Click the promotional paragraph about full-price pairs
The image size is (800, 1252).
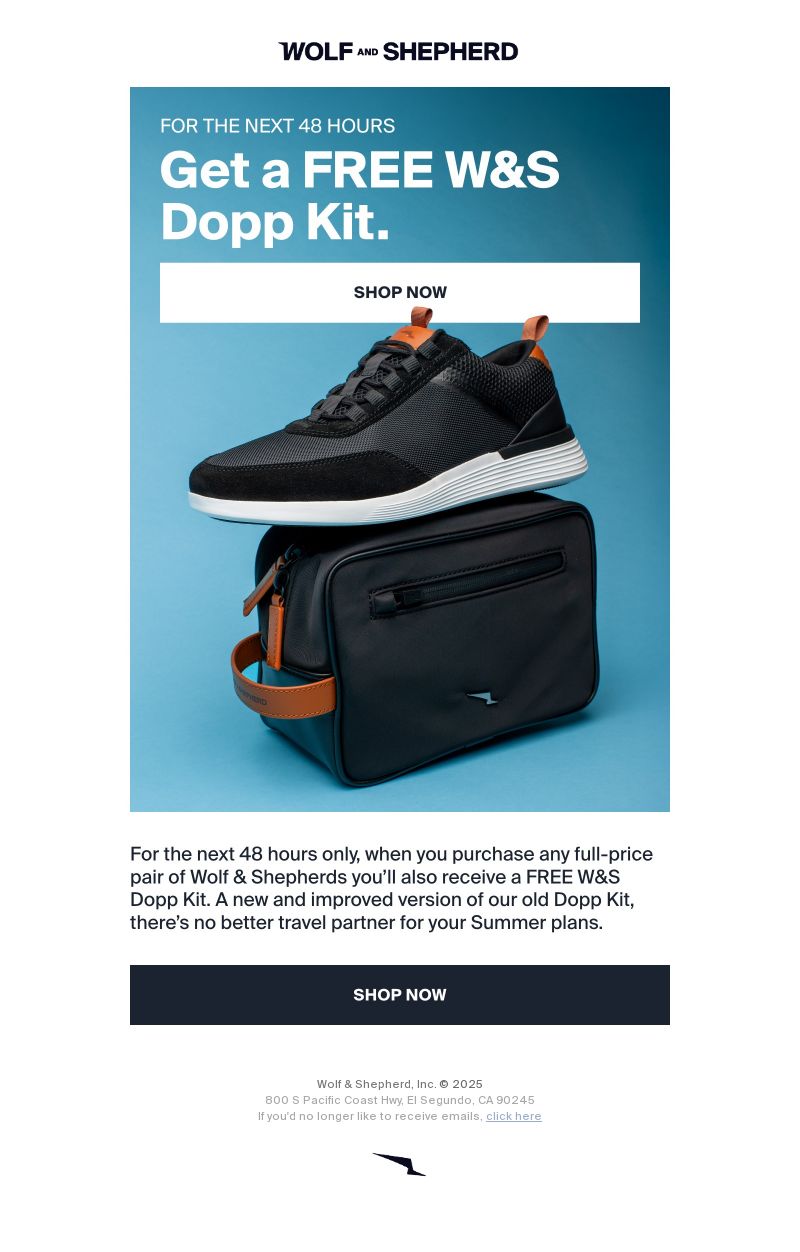(392, 888)
